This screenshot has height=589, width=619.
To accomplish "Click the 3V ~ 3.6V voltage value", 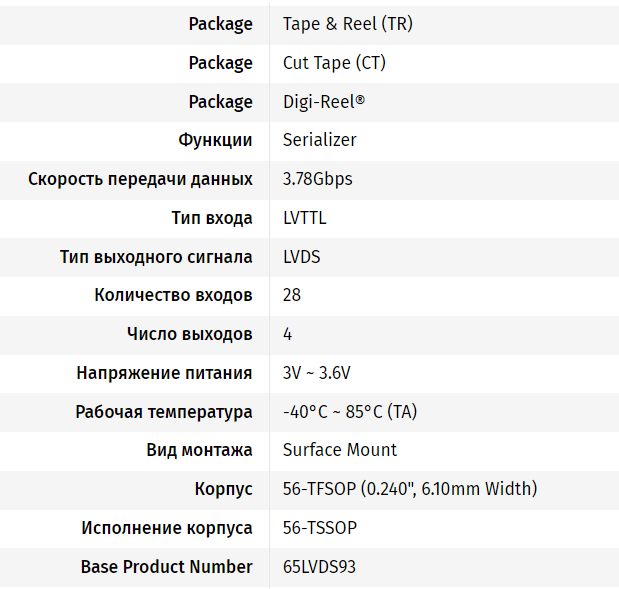I will (316, 373).
